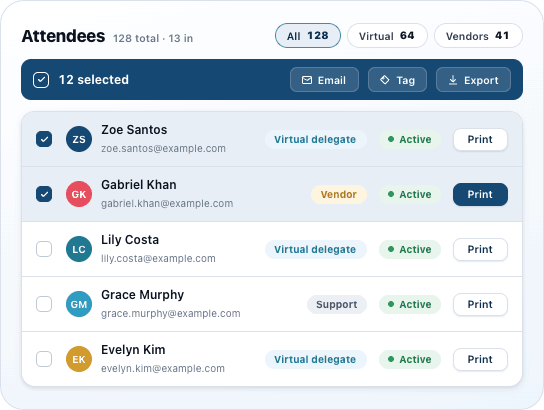This screenshot has width=544, height=410.
Task: Click the Virtual delegate badge for Zoe Santos
Action: tap(316, 139)
